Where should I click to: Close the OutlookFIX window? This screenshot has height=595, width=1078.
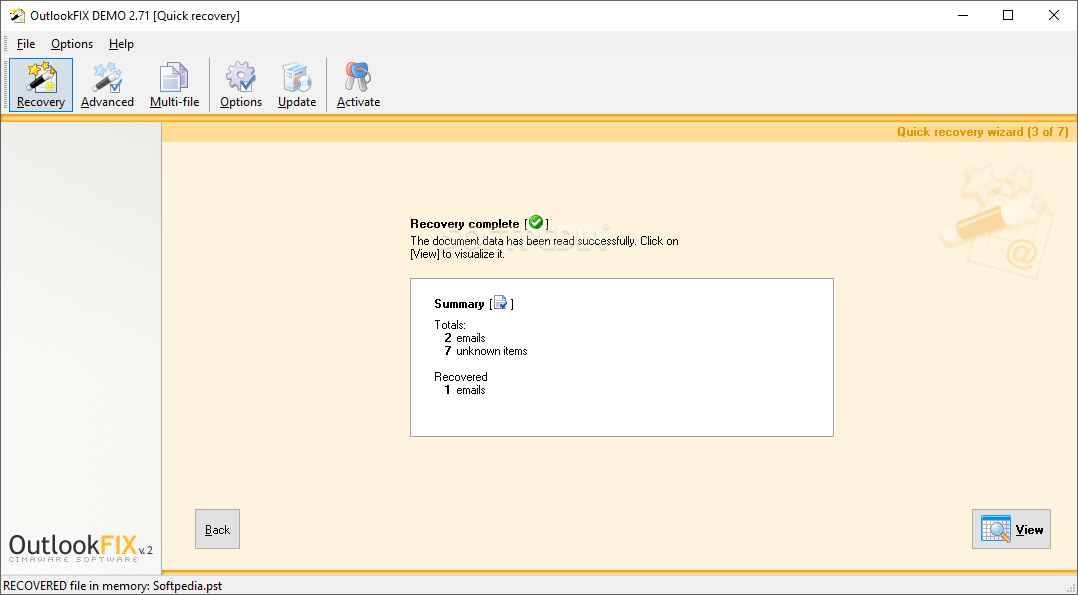point(1053,15)
